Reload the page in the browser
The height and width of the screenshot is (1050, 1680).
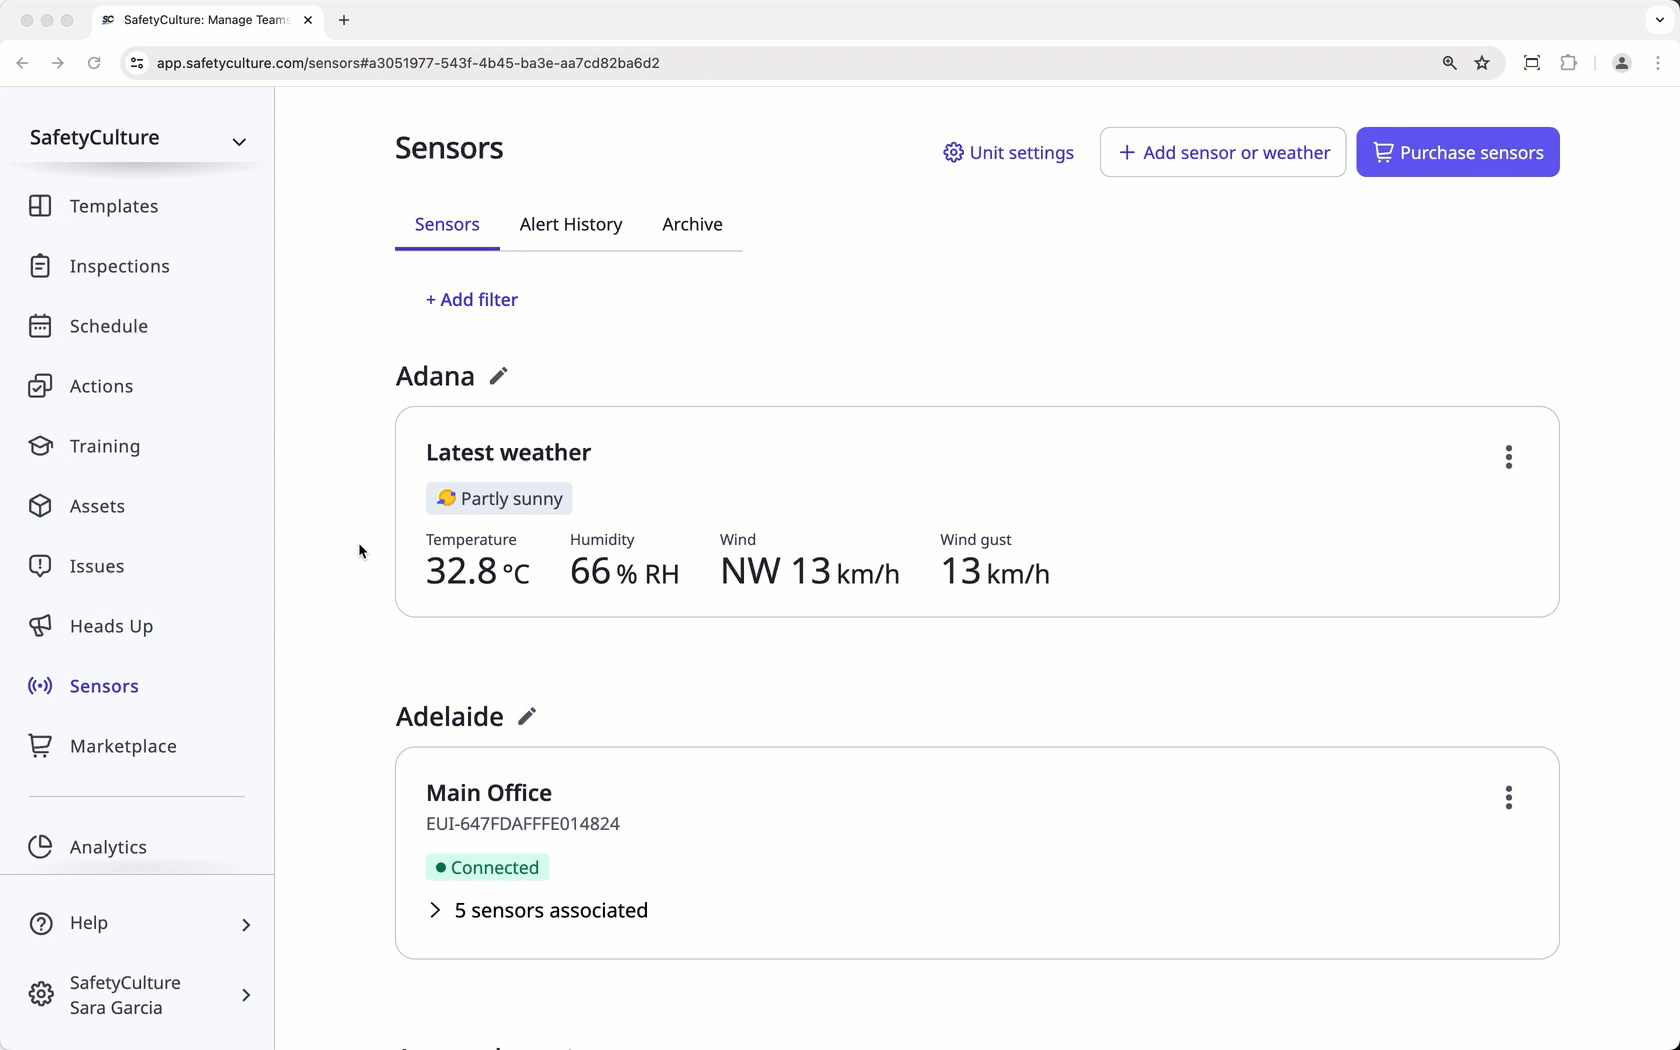94,63
